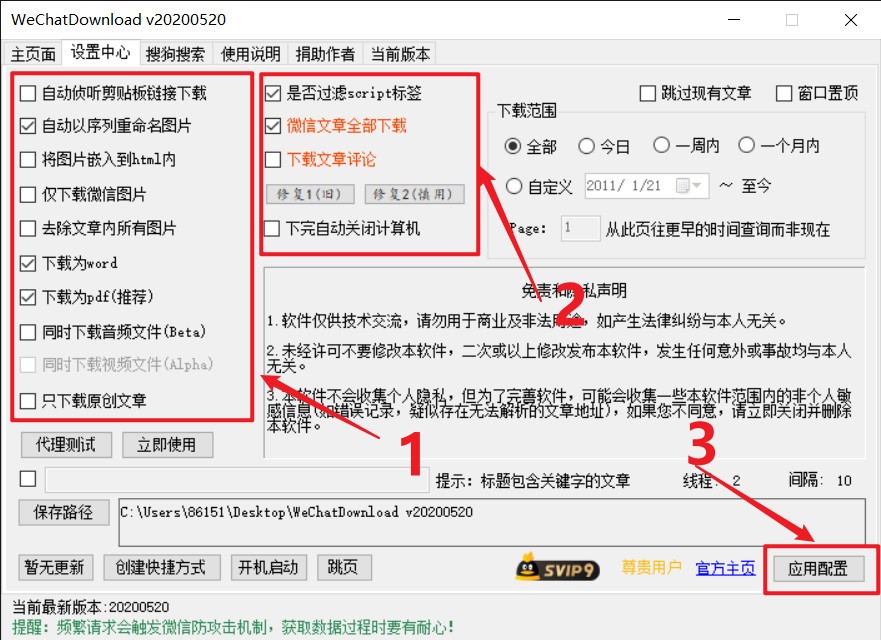Turn on 窗口置顶
881x640 pixels.
tap(784, 92)
